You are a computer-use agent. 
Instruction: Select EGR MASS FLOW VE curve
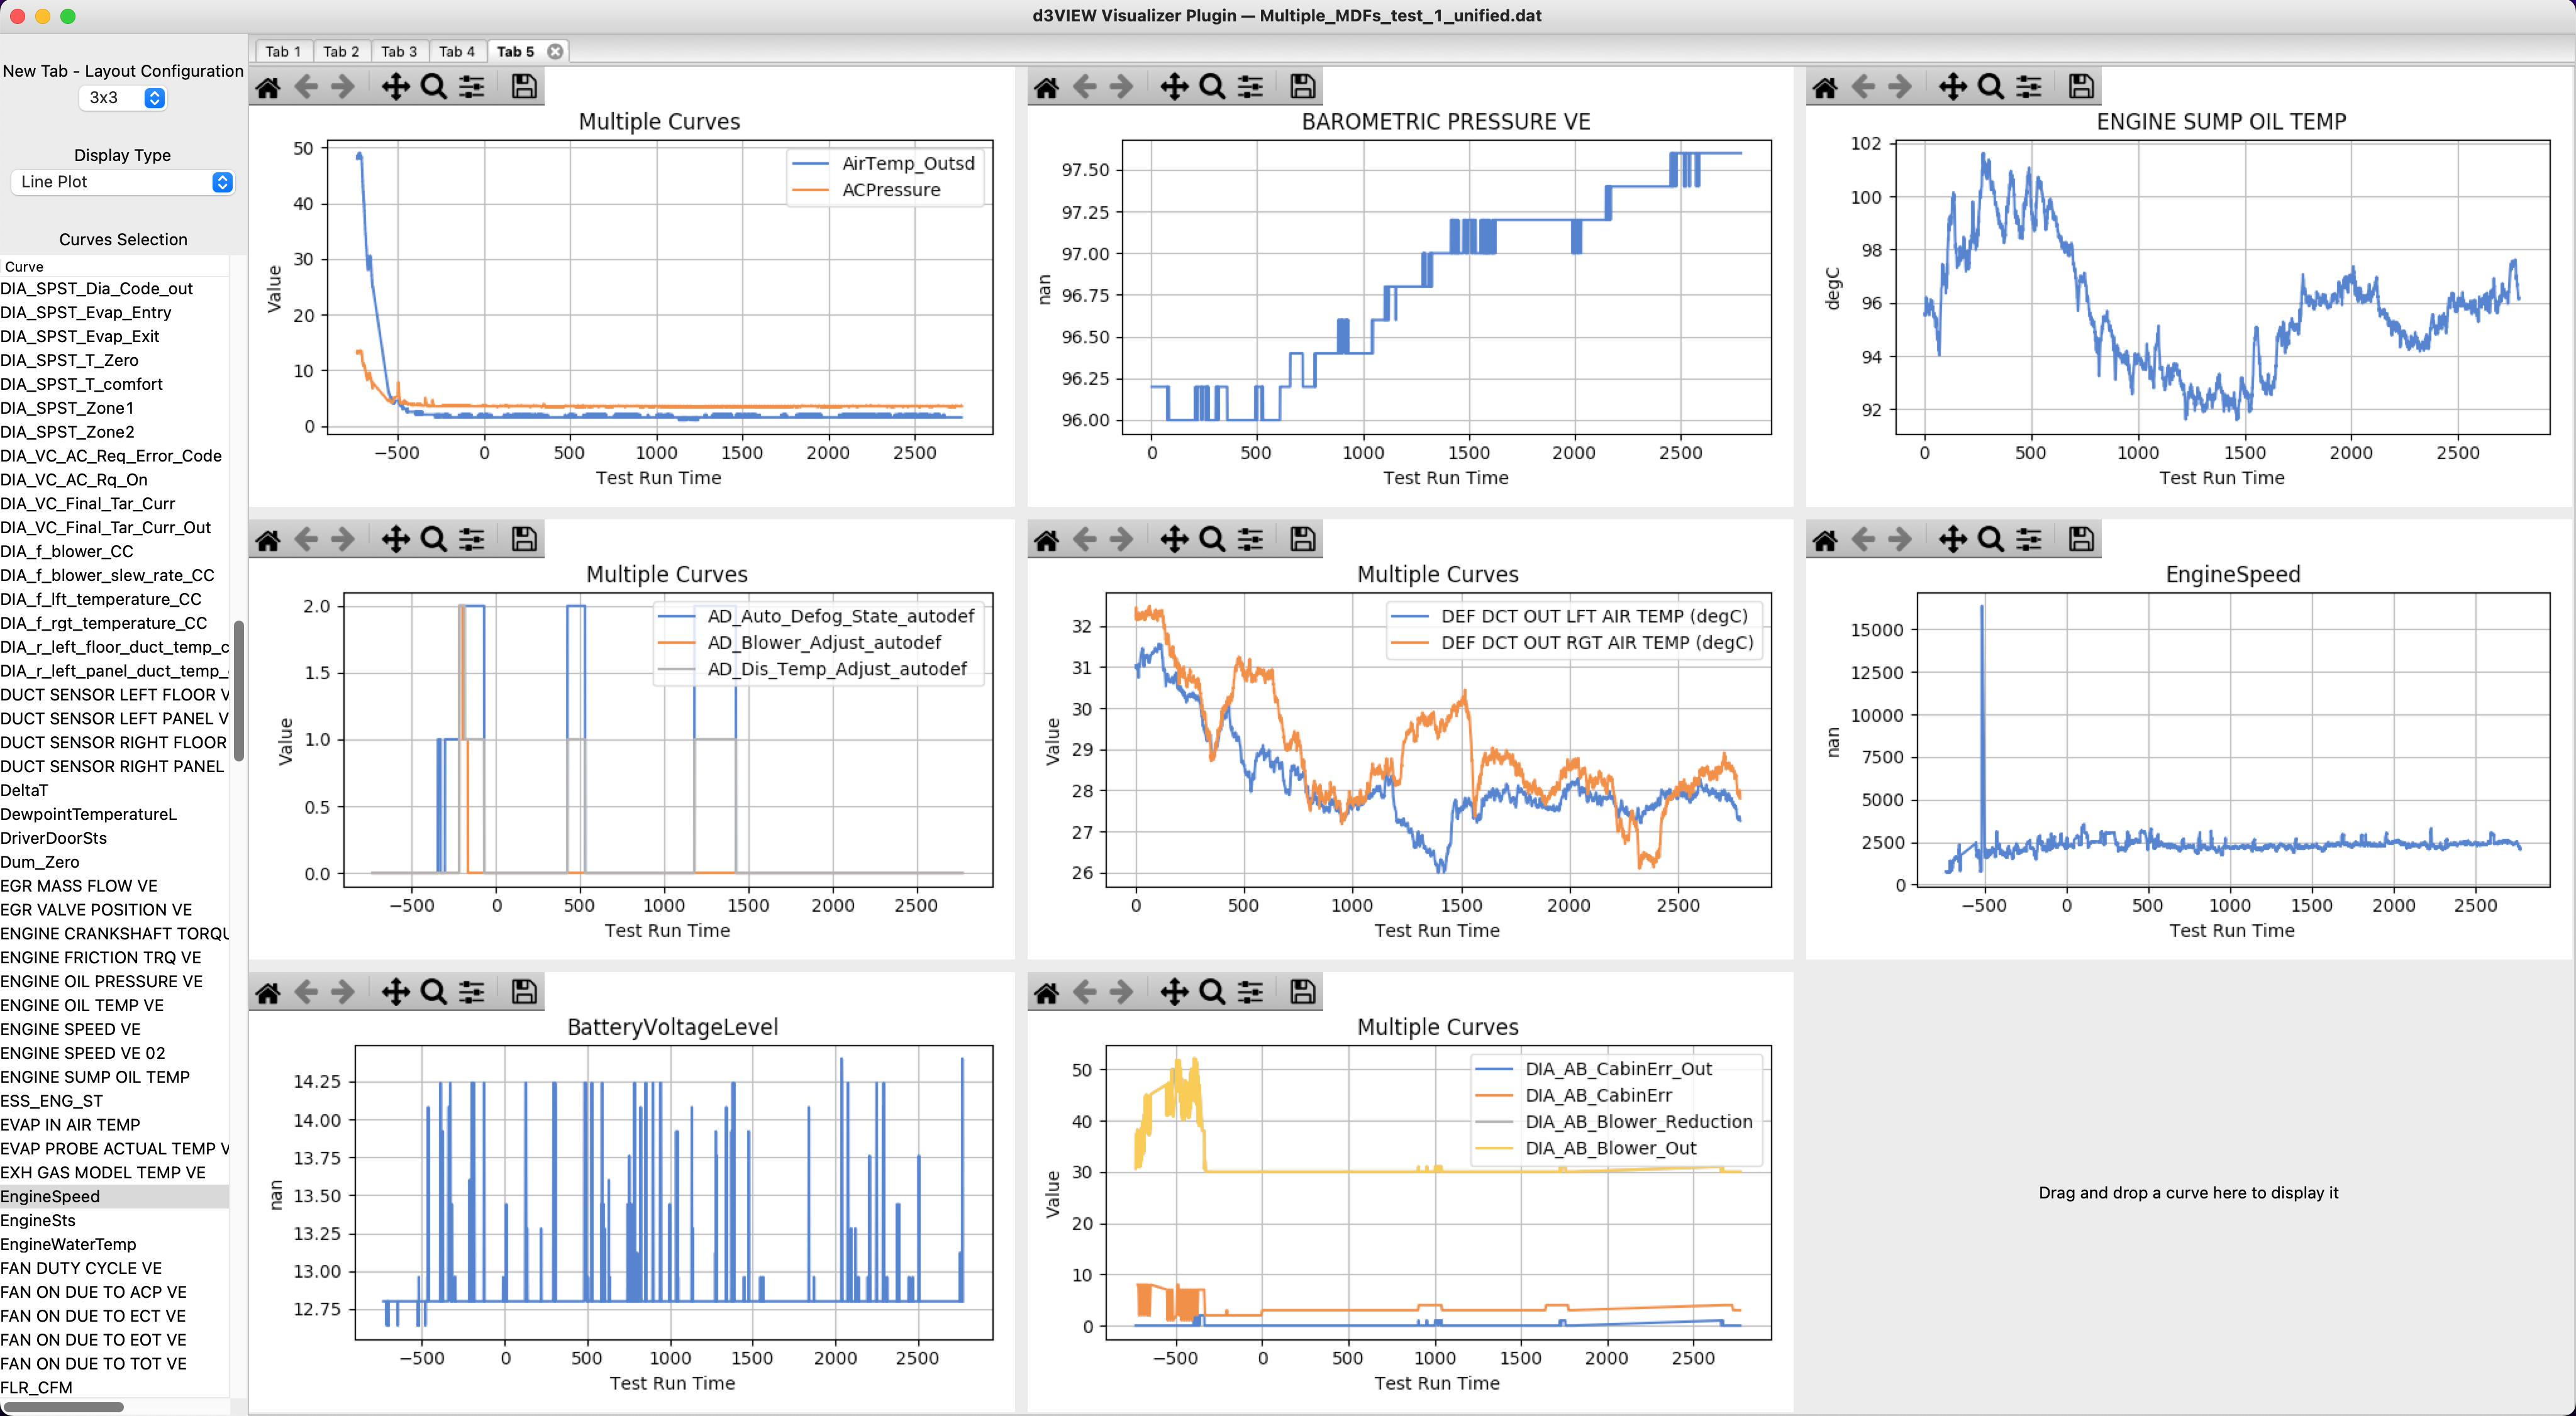click(x=114, y=886)
